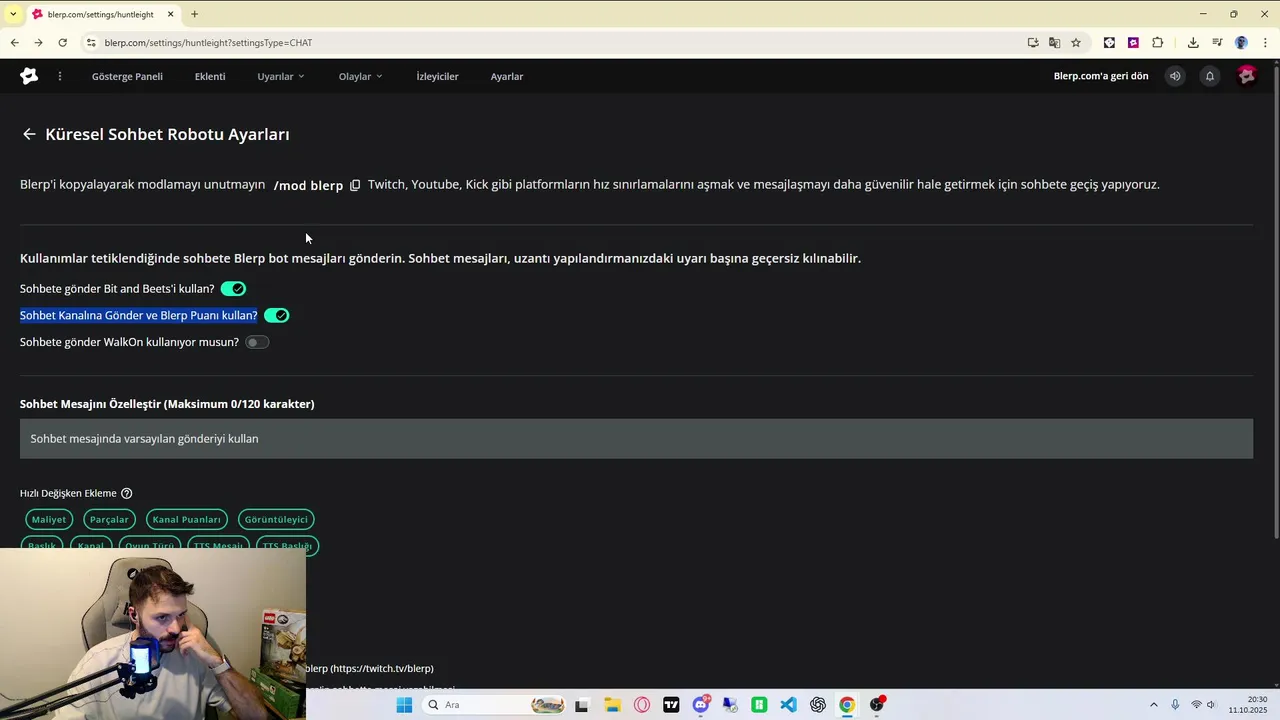Open the Chrome extensions puzzle icon

pos(1158,43)
